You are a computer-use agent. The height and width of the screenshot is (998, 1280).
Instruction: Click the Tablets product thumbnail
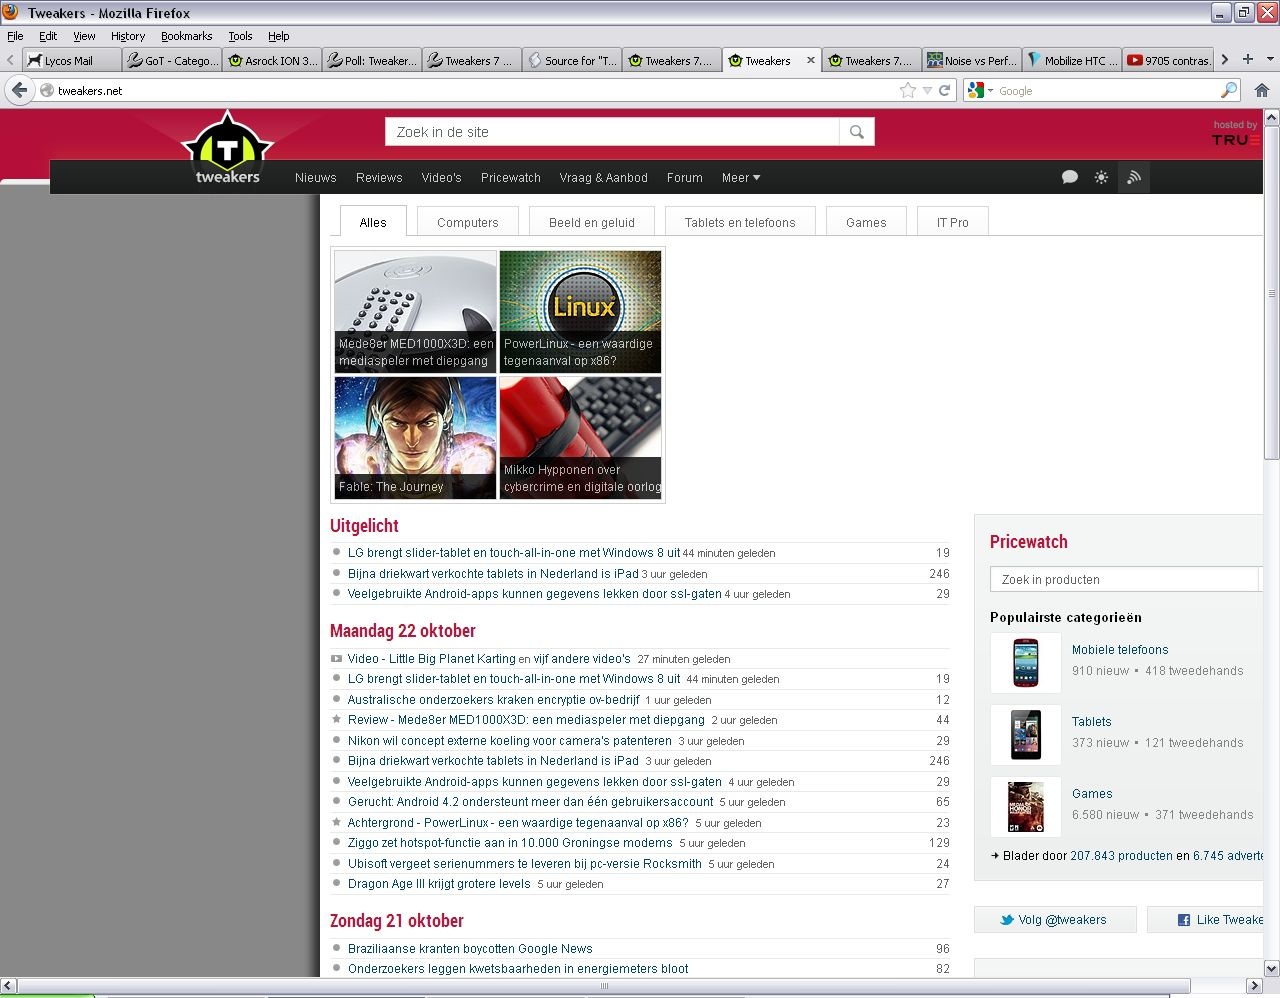click(x=1025, y=734)
